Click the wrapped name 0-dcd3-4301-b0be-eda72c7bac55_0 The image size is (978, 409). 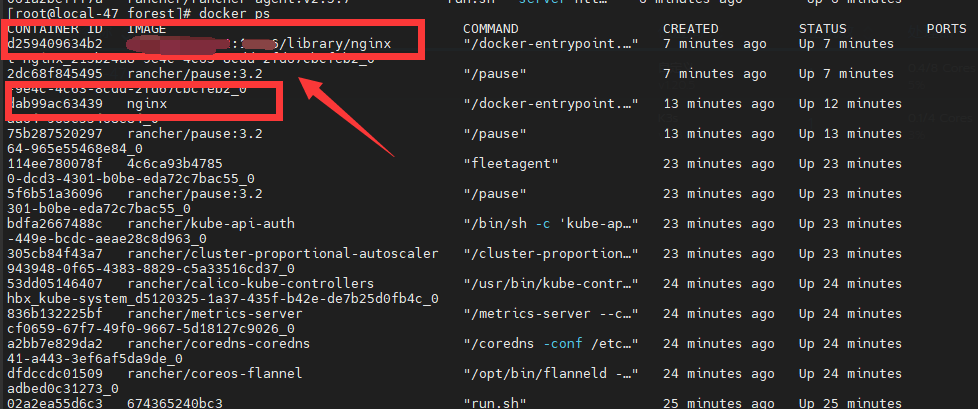(x=131, y=178)
